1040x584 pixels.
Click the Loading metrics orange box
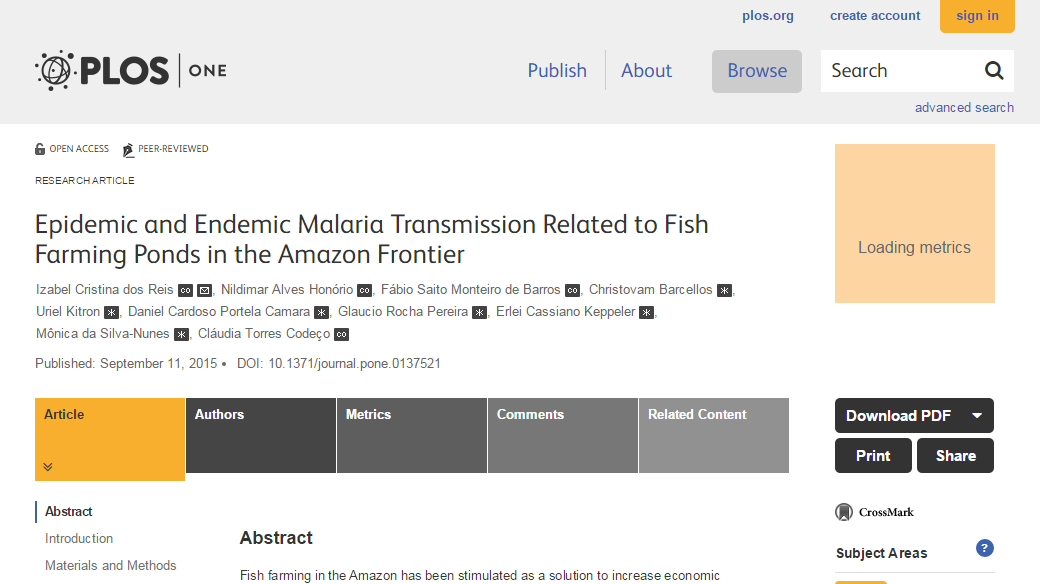(914, 223)
